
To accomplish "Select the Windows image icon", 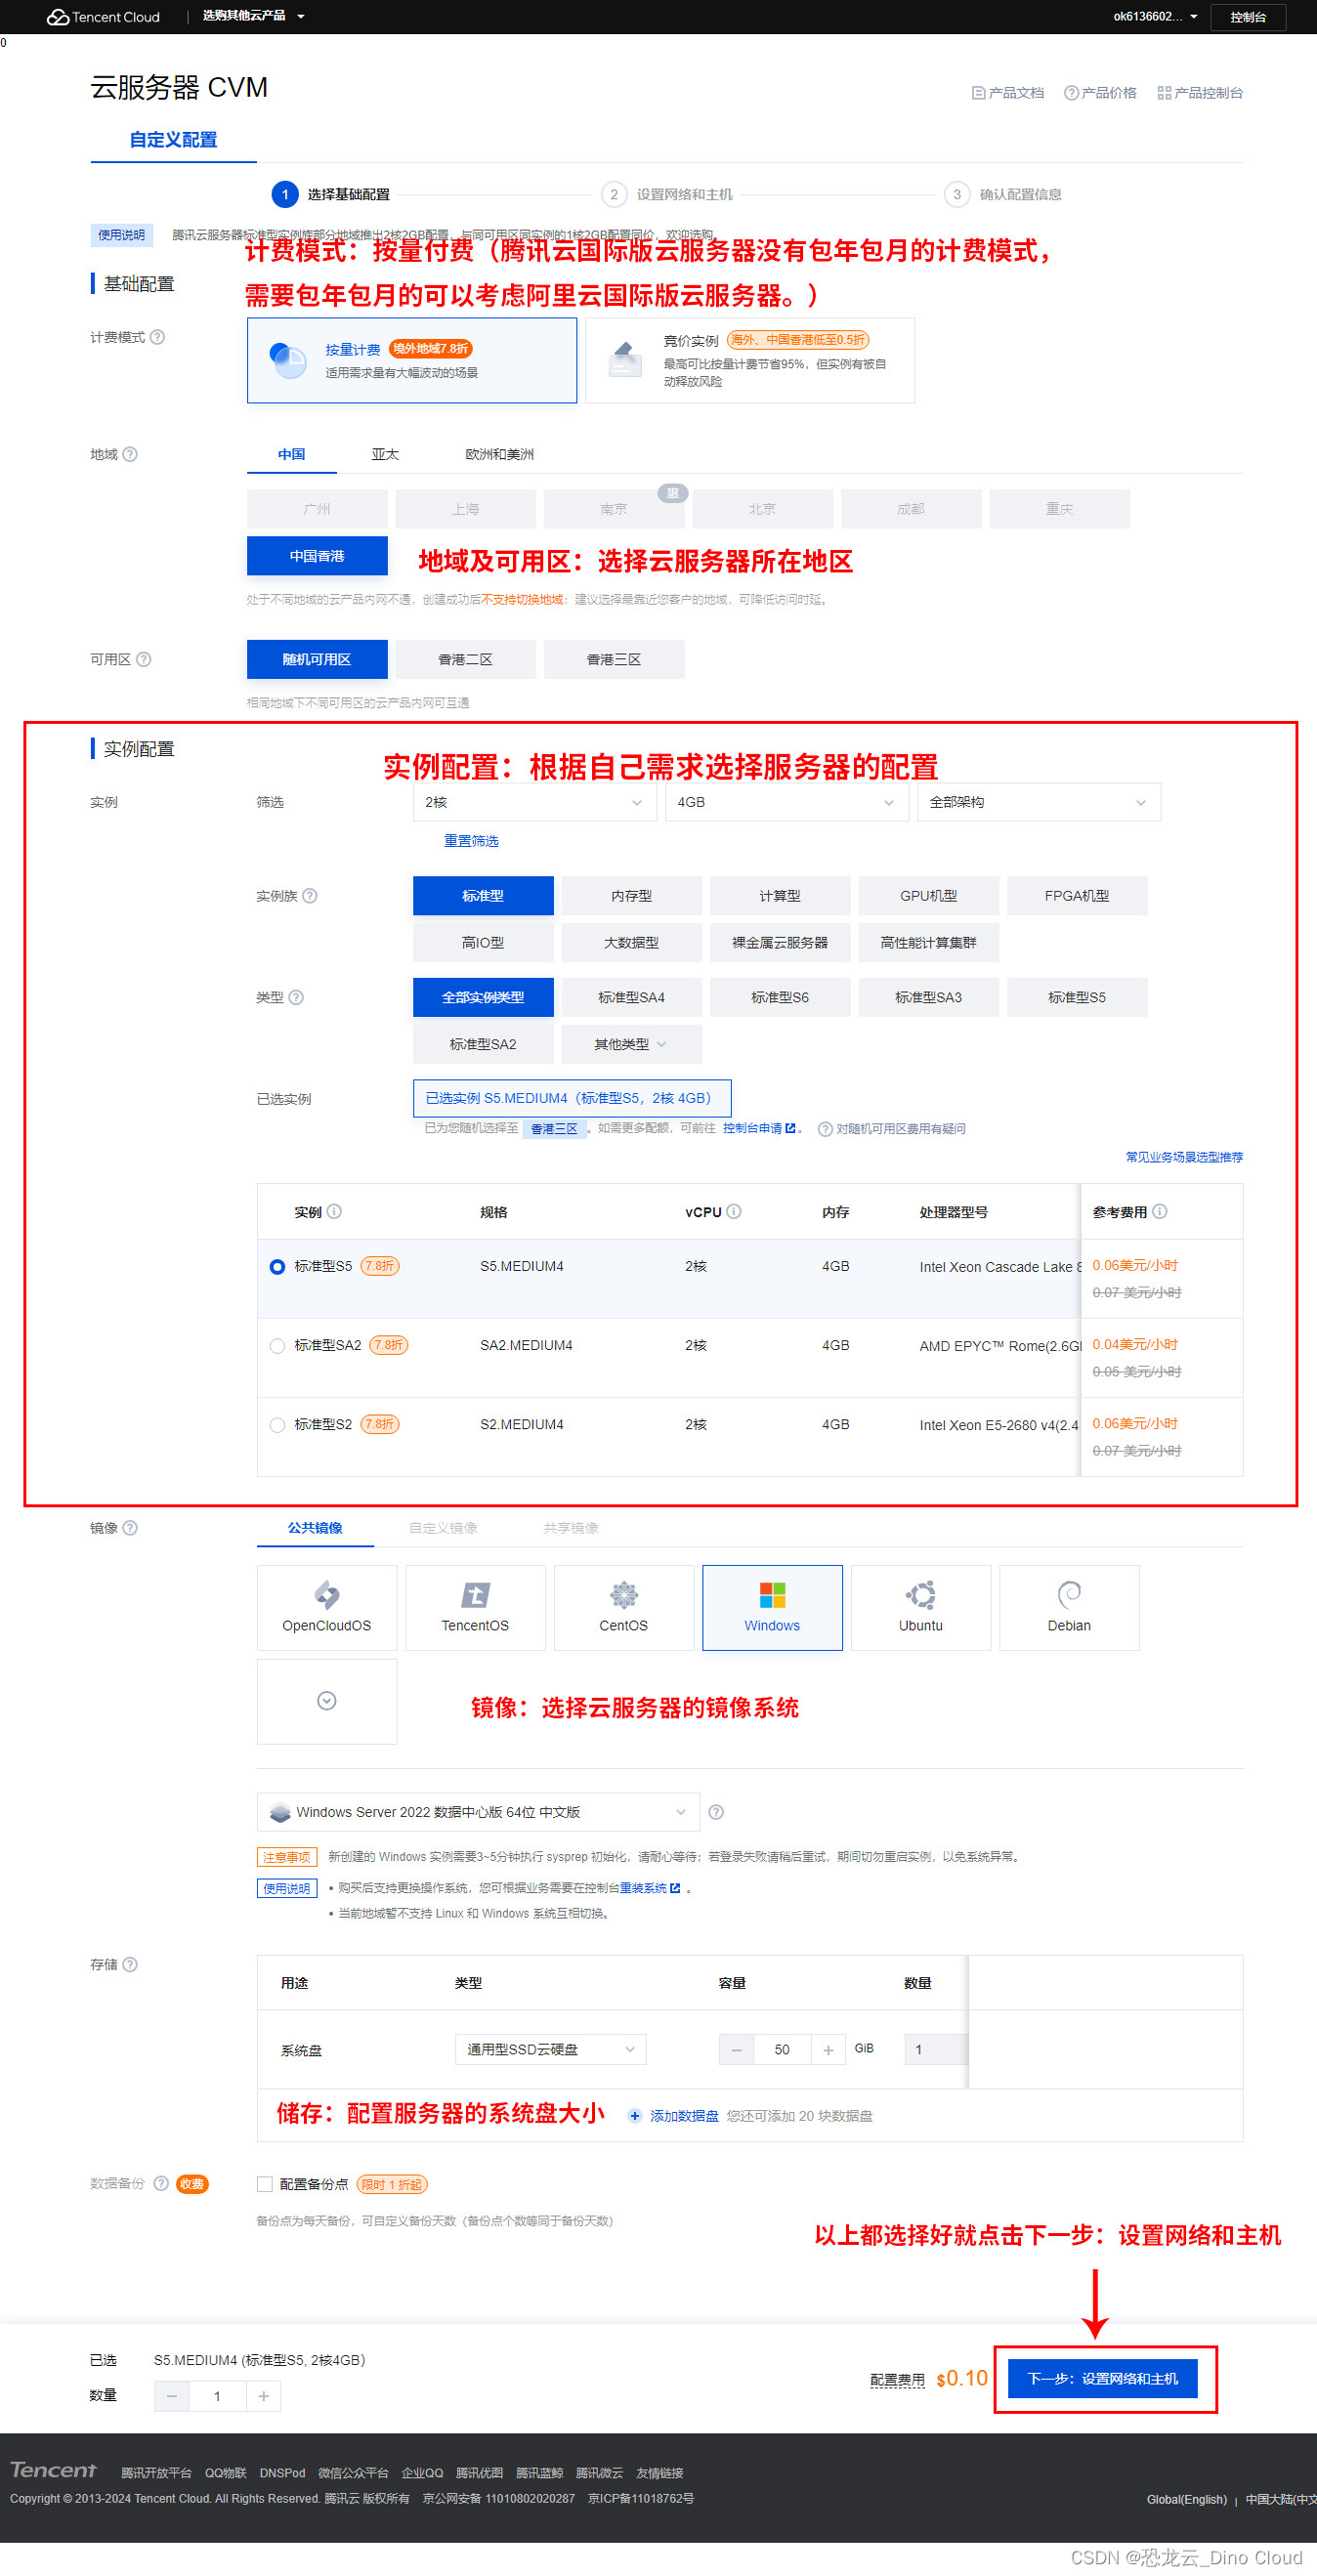I will pos(772,1607).
